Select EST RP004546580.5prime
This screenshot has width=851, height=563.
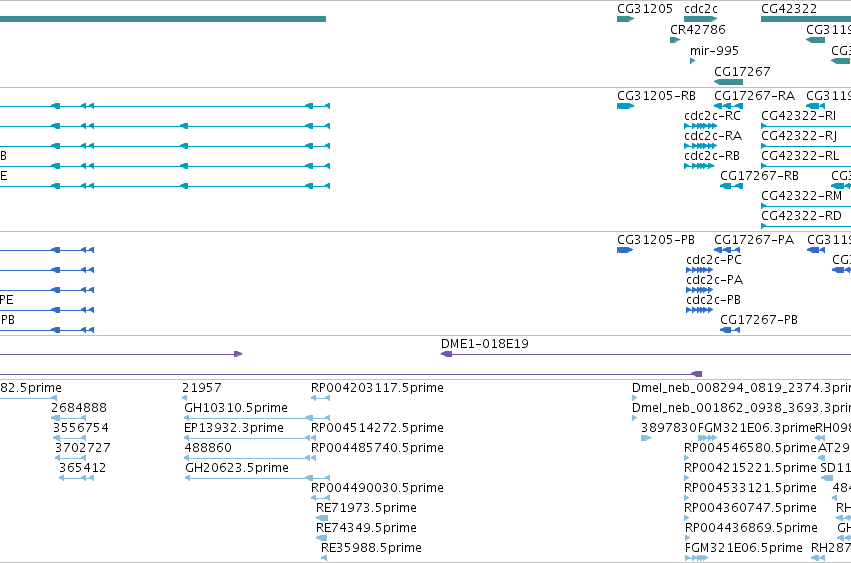click(x=750, y=448)
